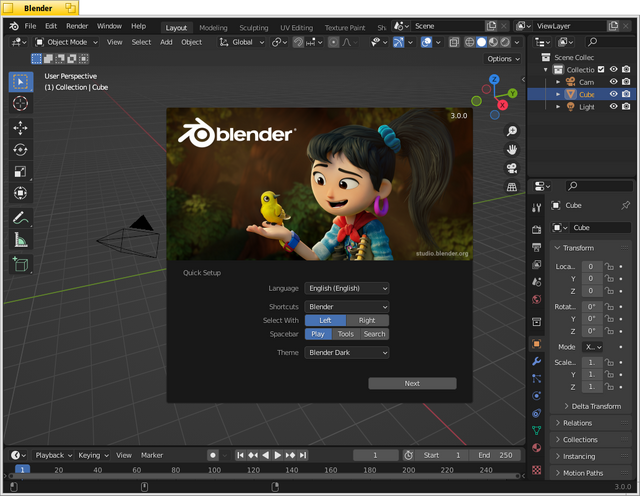Click the zoom view magnifier icon
640x496 pixels.
point(511,131)
